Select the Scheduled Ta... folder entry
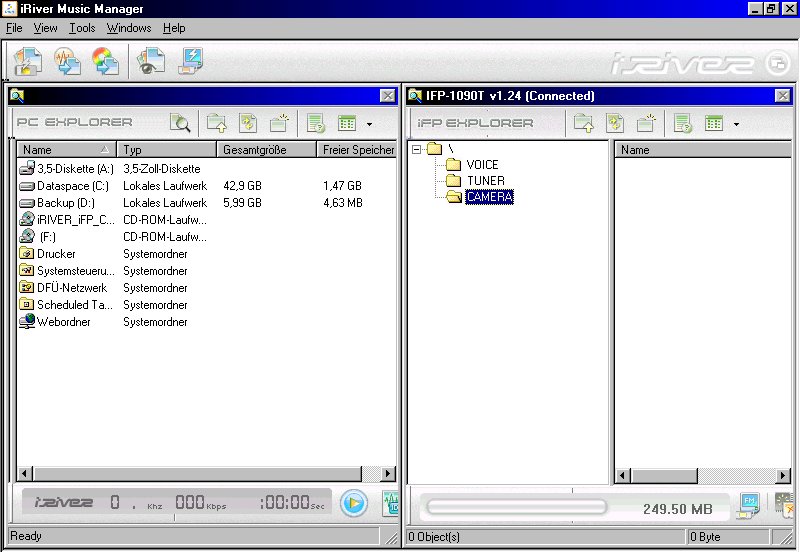 click(x=65, y=305)
